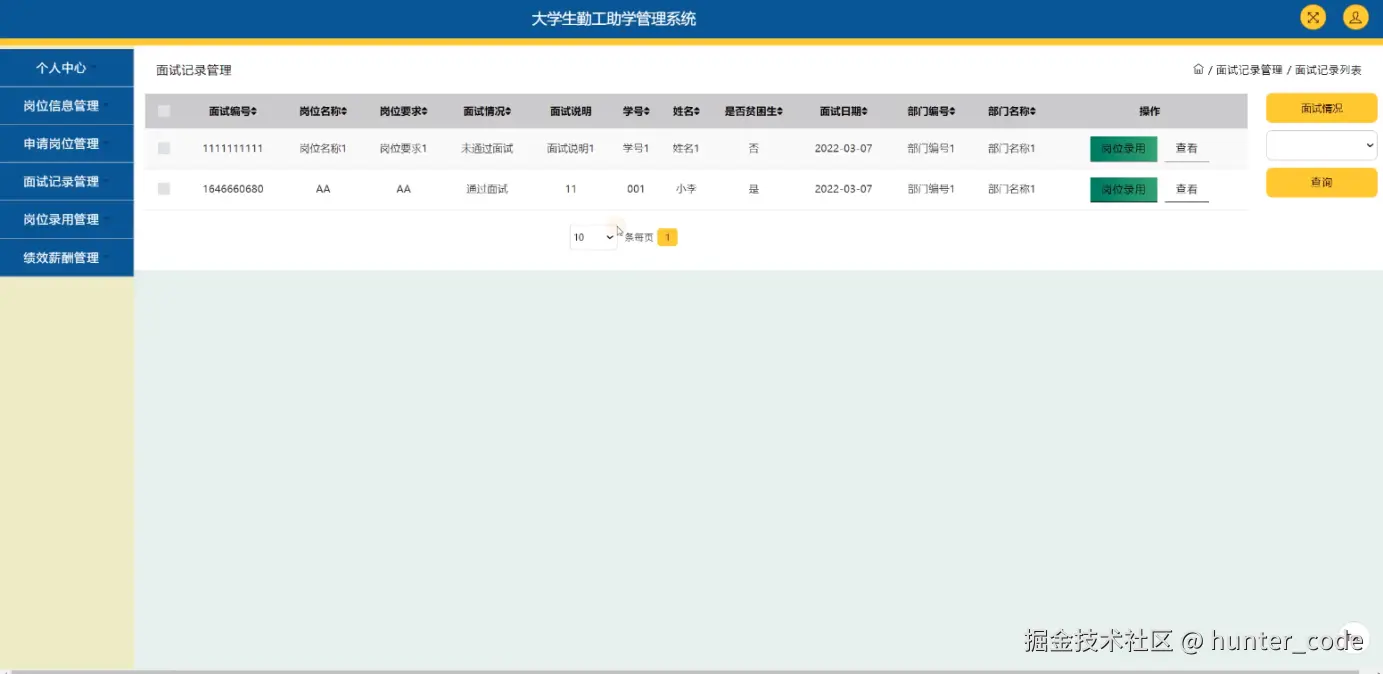Sort by 岗位要求 column arrows
Screen dimensions: 1383x674
click(425, 111)
